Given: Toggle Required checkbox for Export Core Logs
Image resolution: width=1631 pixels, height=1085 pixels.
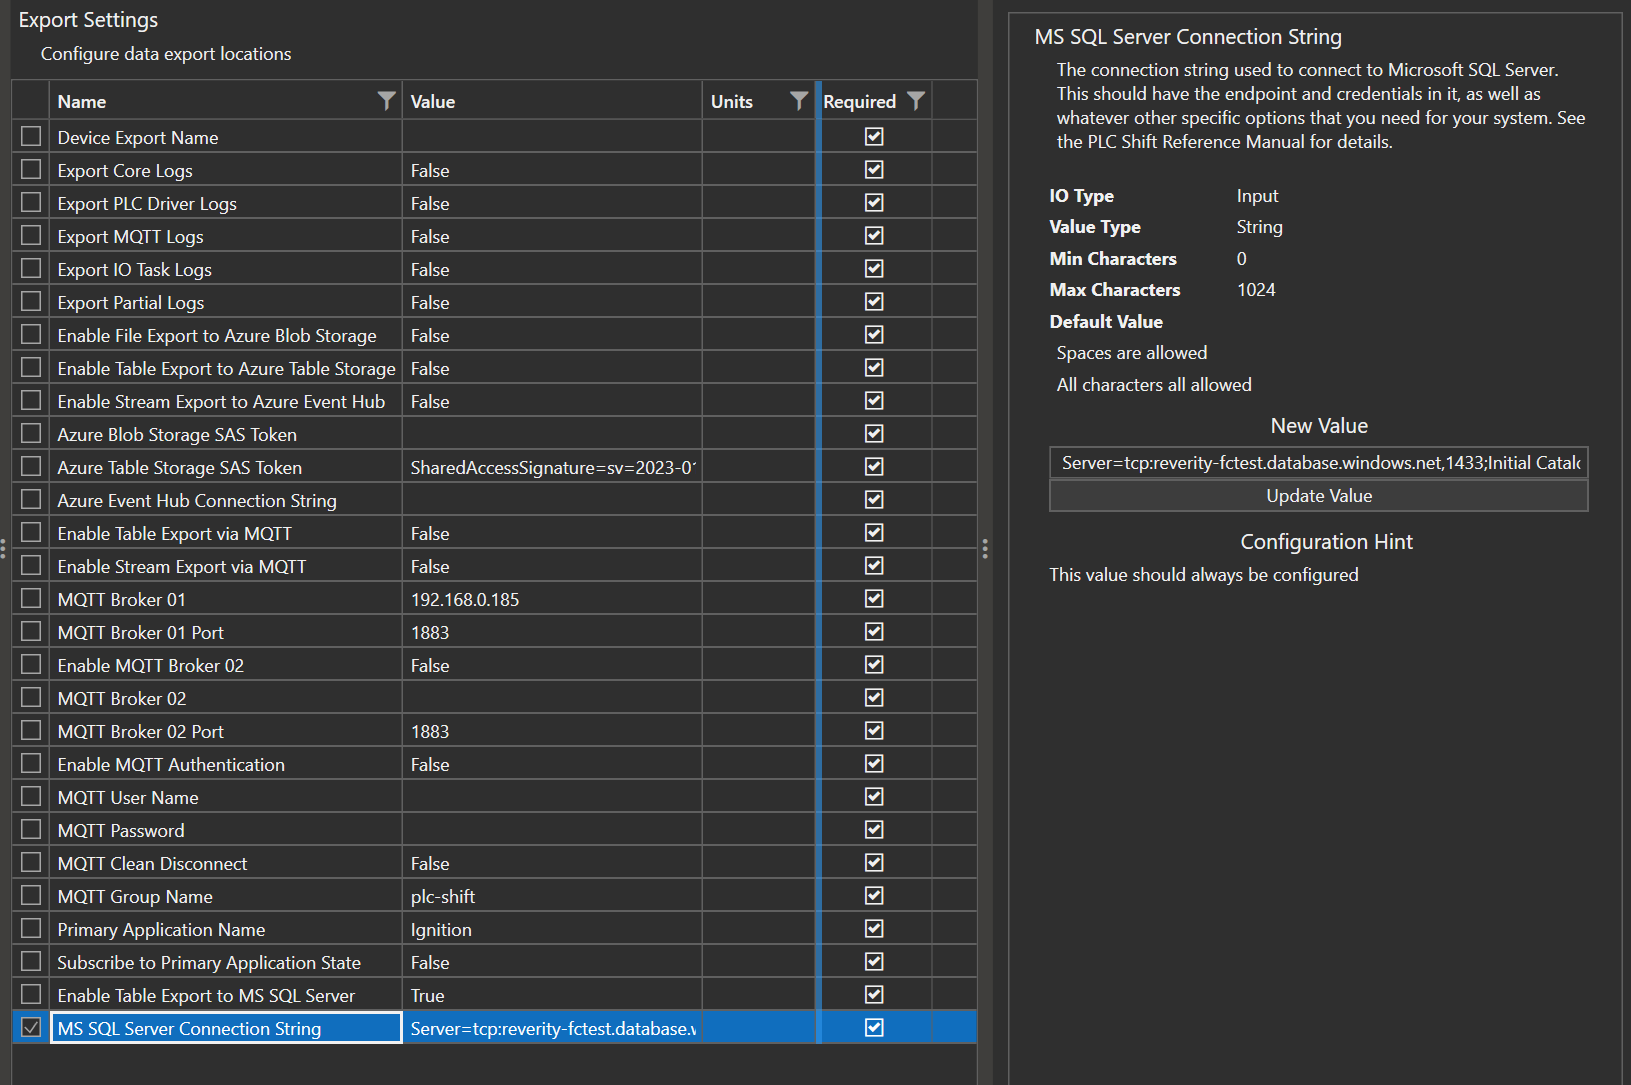Looking at the screenshot, I should (874, 170).
